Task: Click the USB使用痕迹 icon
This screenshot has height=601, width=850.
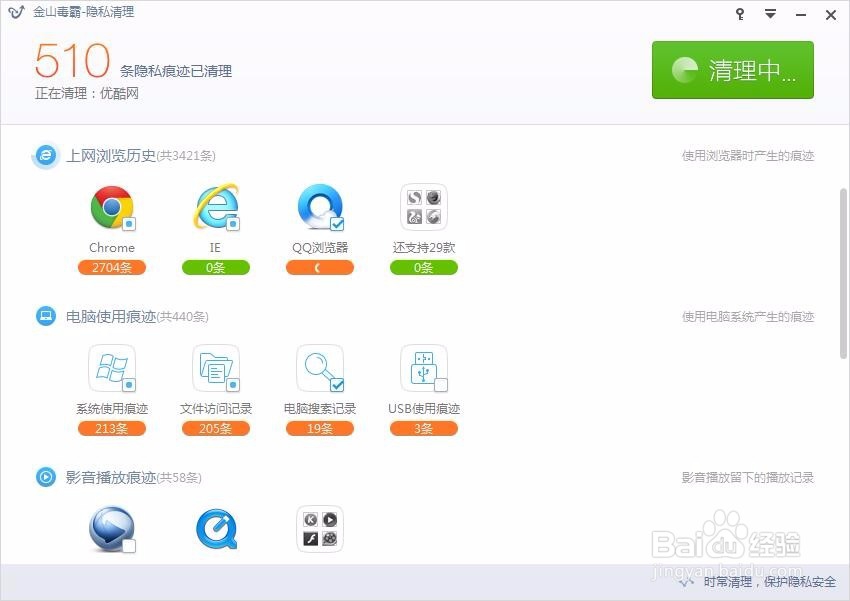Action: (424, 368)
